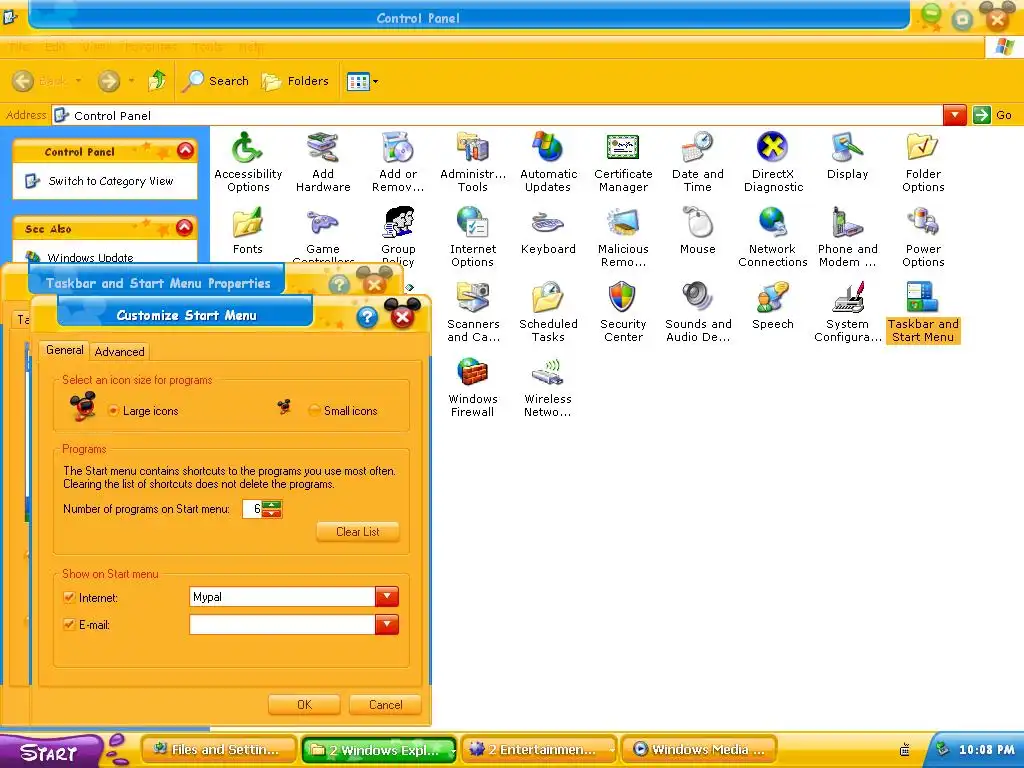The image size is (1024, 768).
Task: Open Speech settings icon
Action: pyautogui.click(x=773, y=306)
